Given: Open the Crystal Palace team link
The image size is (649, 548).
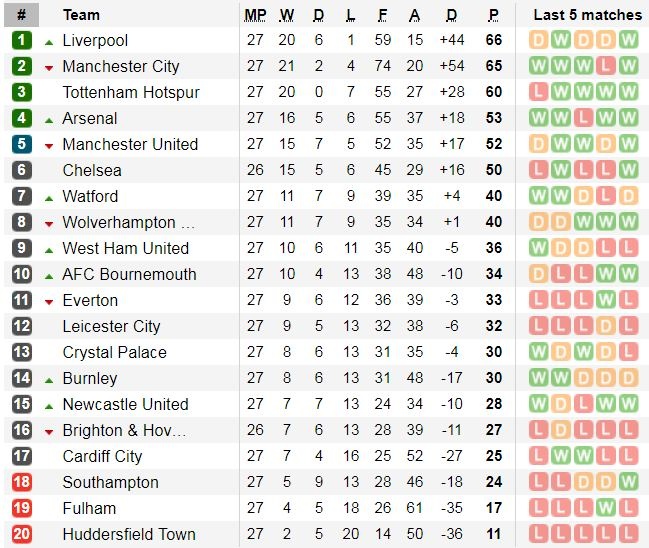Looking at the screenshot, I should click(114, 352).
